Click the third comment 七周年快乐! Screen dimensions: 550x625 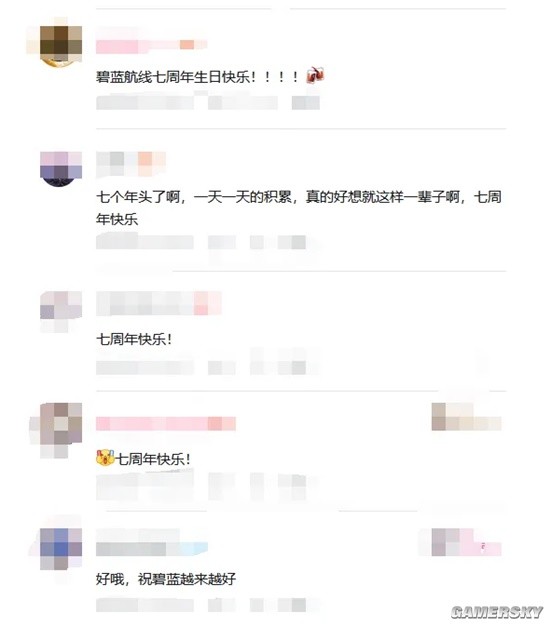[134, 340]
